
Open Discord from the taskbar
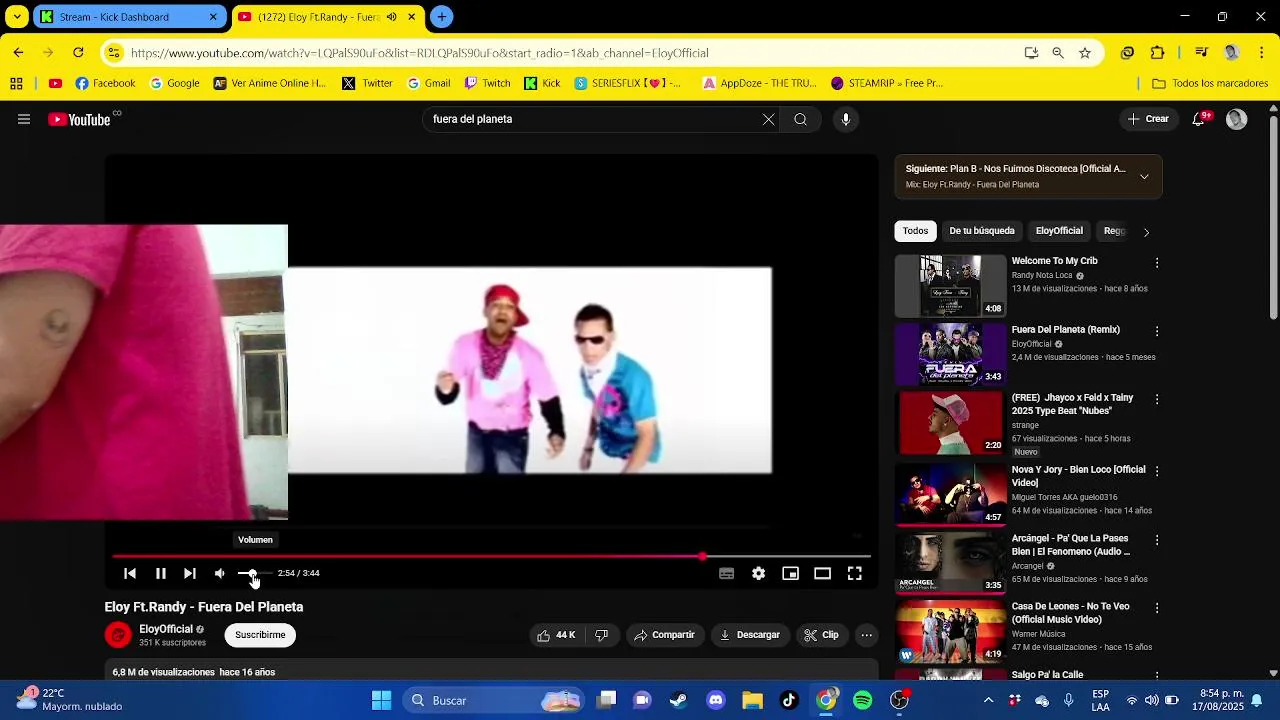(x=715, y=700)
